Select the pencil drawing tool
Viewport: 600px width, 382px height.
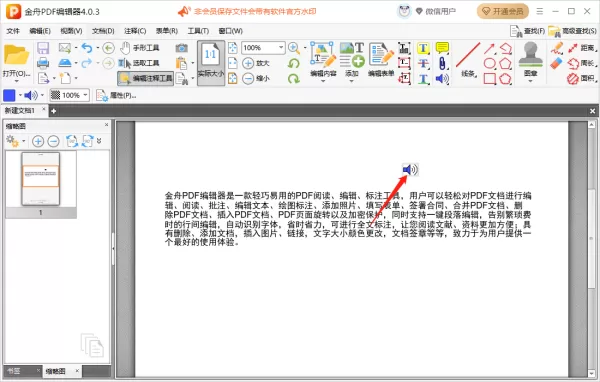click(x=557, y=48)
